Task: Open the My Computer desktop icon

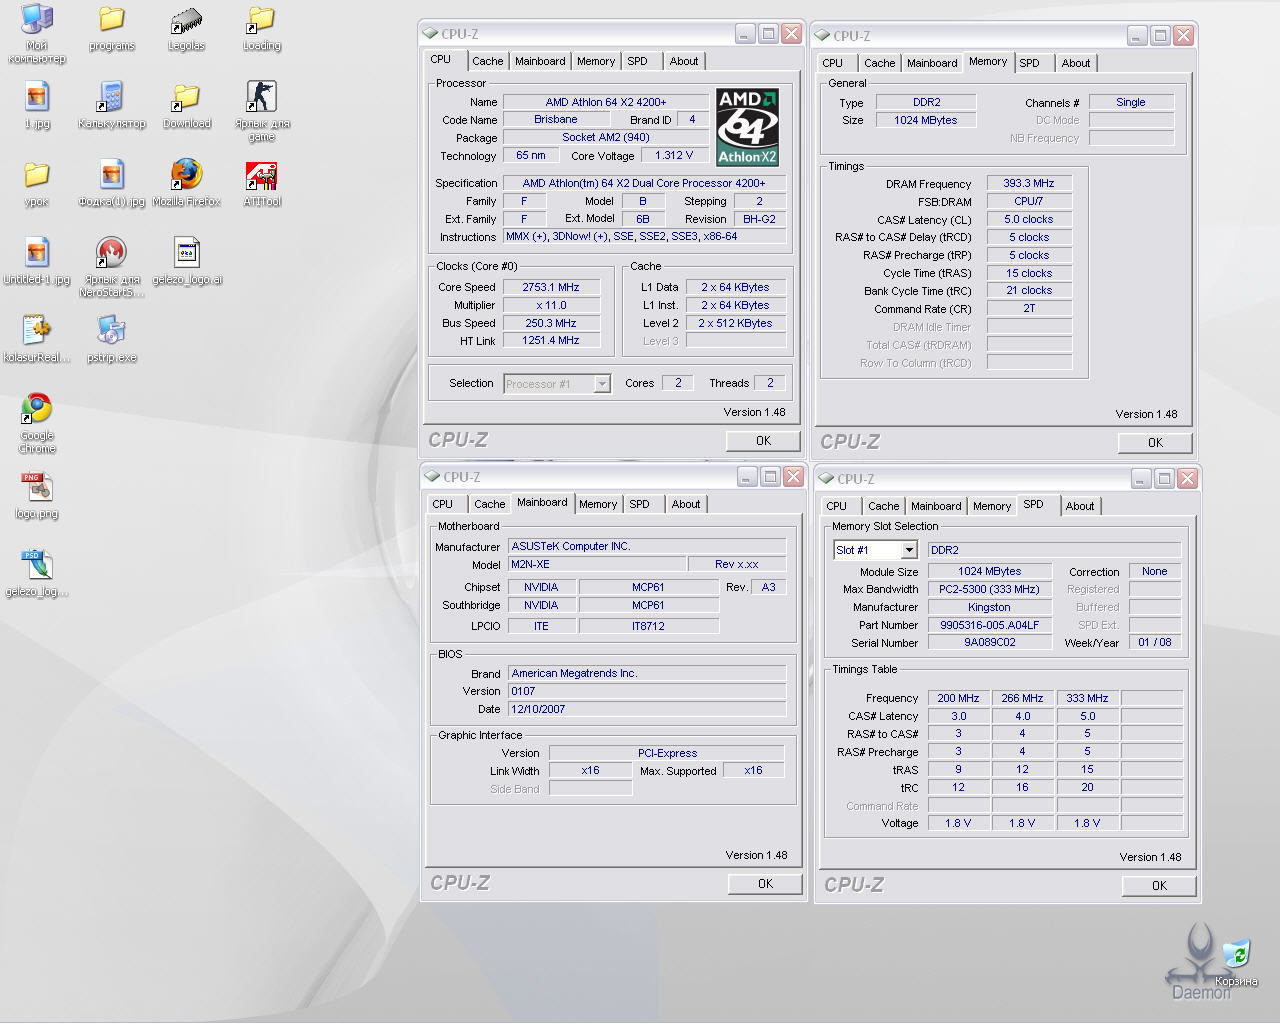Action: tap(37, 20)
